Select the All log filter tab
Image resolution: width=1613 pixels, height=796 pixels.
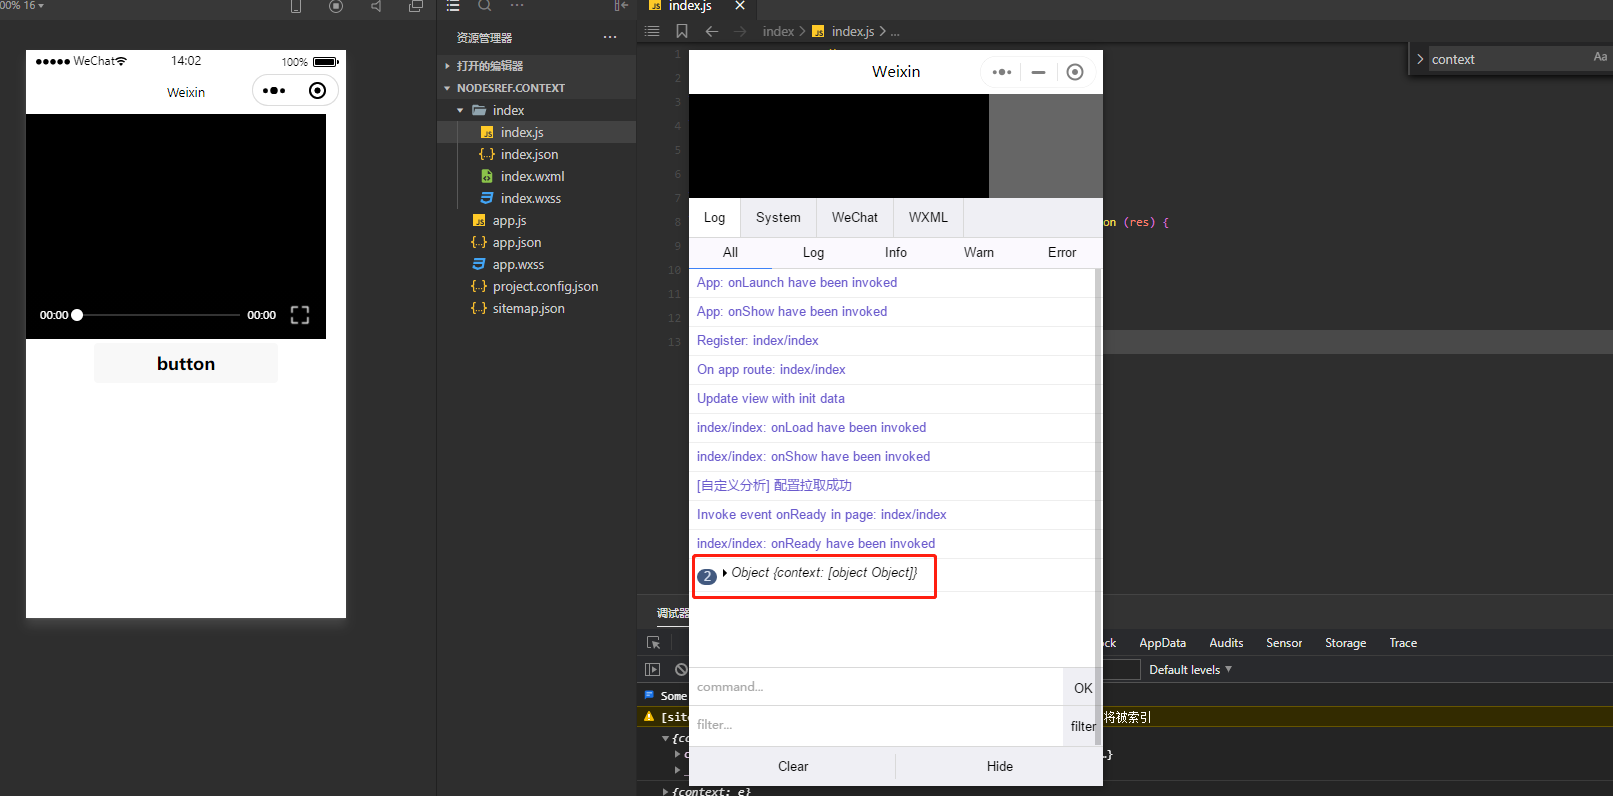click(731, 253)
